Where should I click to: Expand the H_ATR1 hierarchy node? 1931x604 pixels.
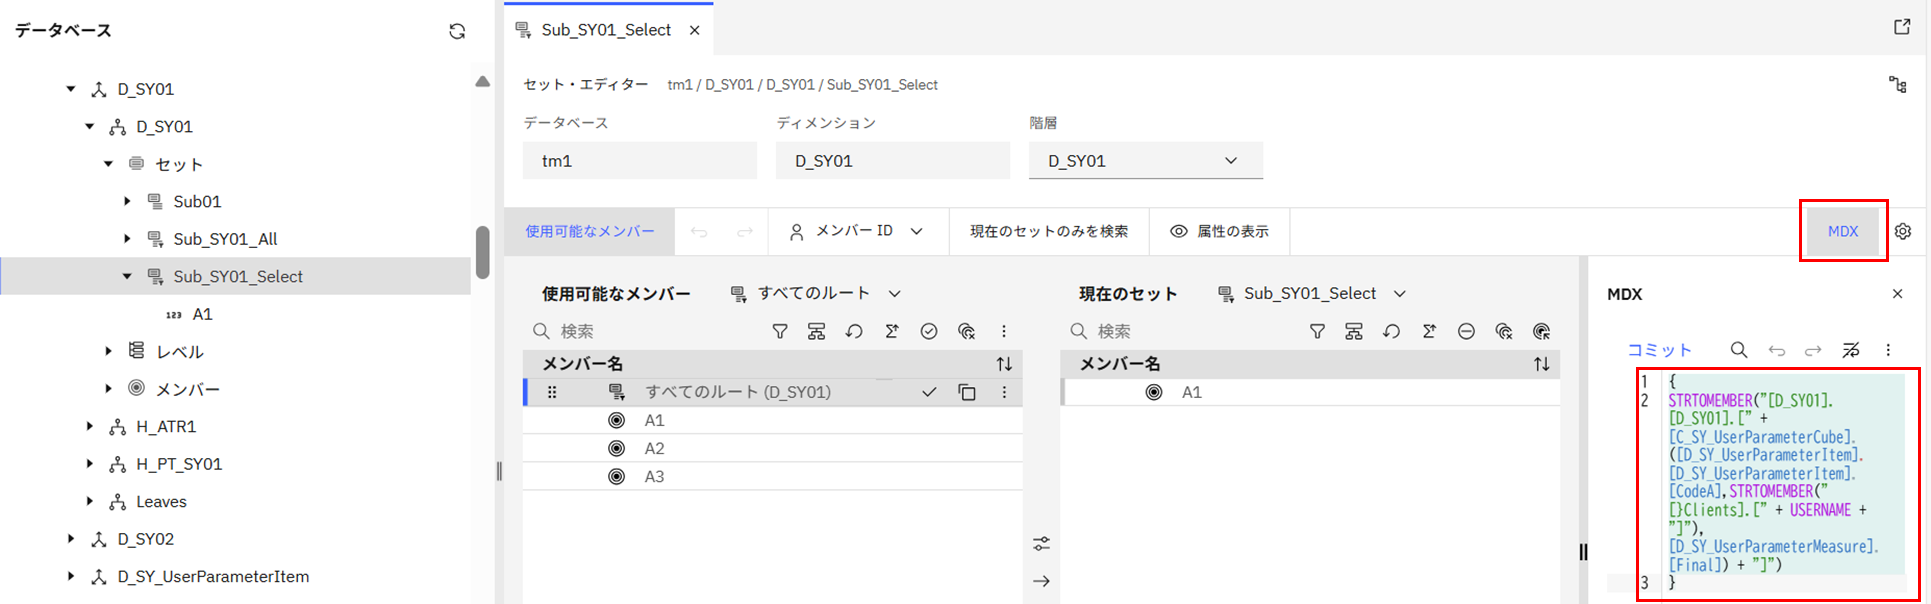[x=89, y=426]
